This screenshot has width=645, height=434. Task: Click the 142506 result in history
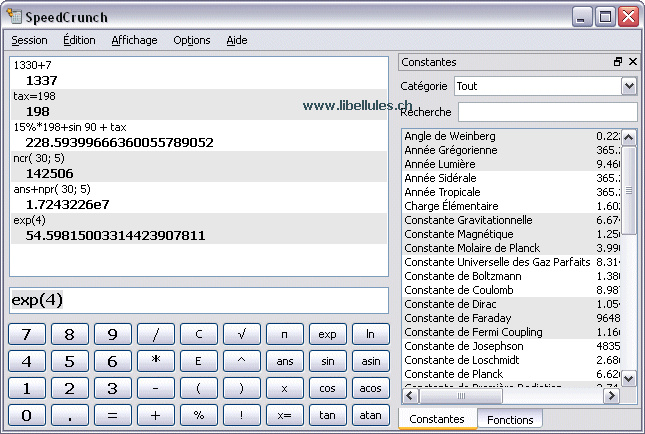coord(49,174)
